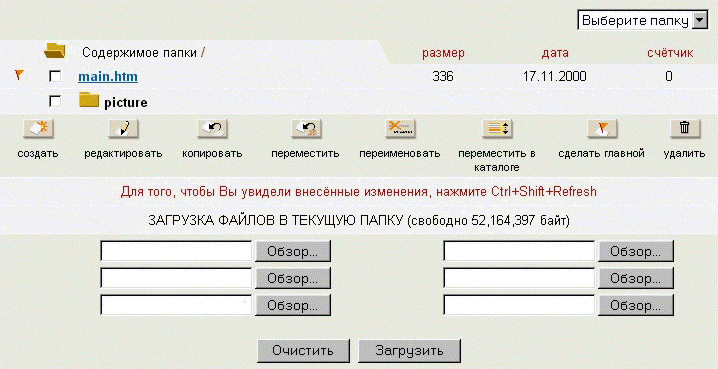Click the счётчик column header
This screenshot has height=369, width=718.
click(x=670, y=53)
